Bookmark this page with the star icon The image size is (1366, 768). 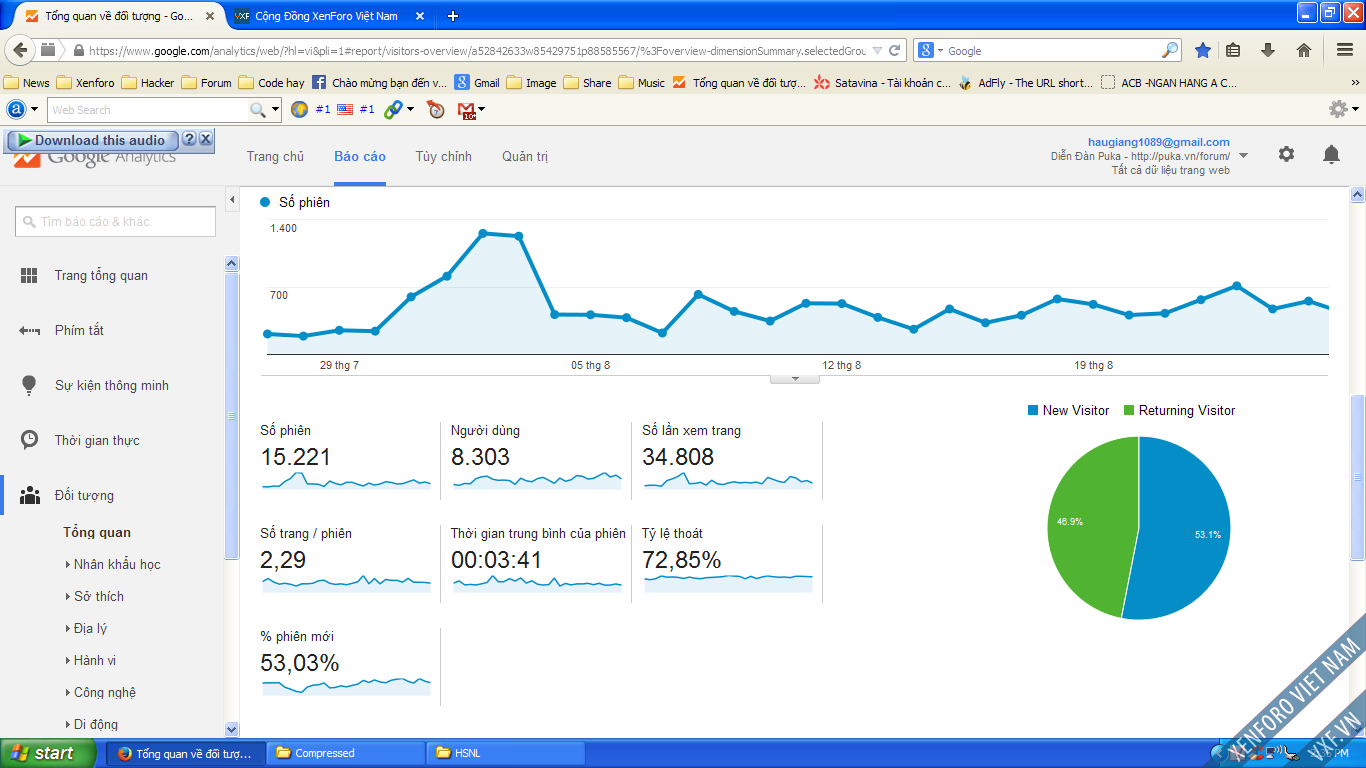(1203, 50)
